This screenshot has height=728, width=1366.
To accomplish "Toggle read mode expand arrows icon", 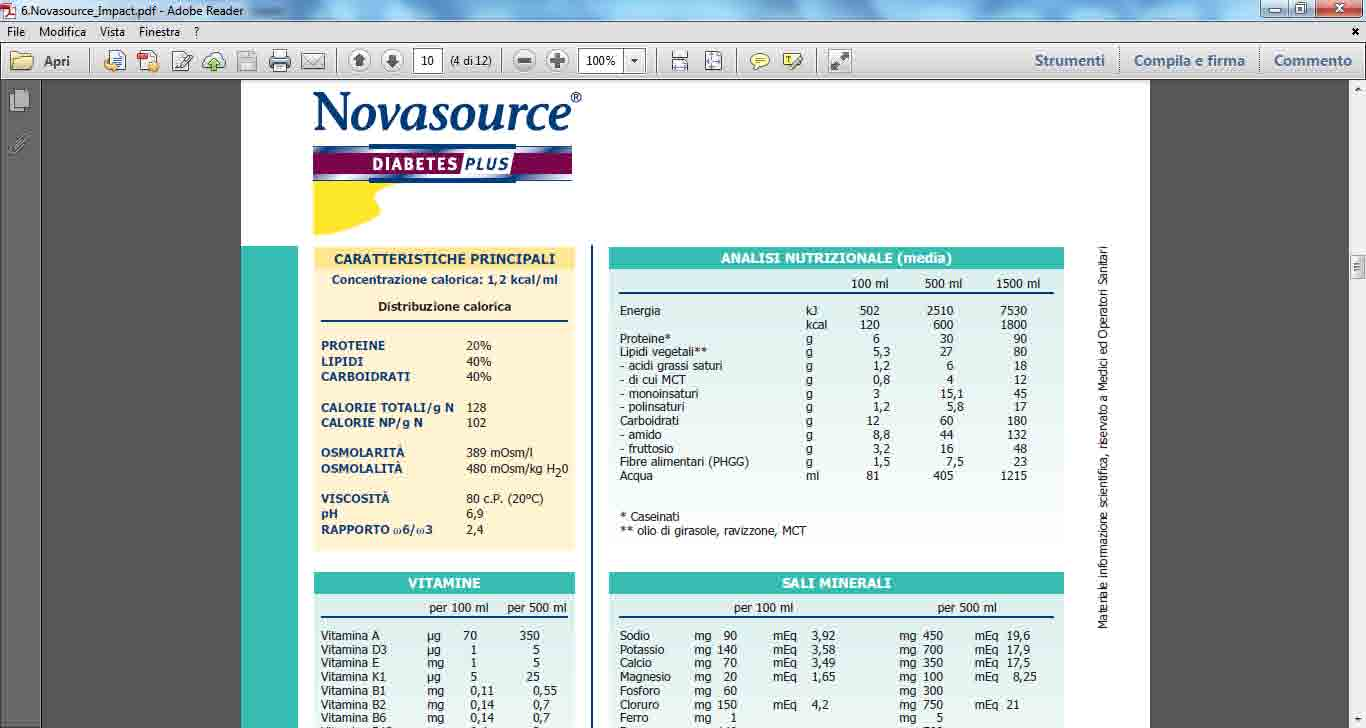I will (840, 61).
